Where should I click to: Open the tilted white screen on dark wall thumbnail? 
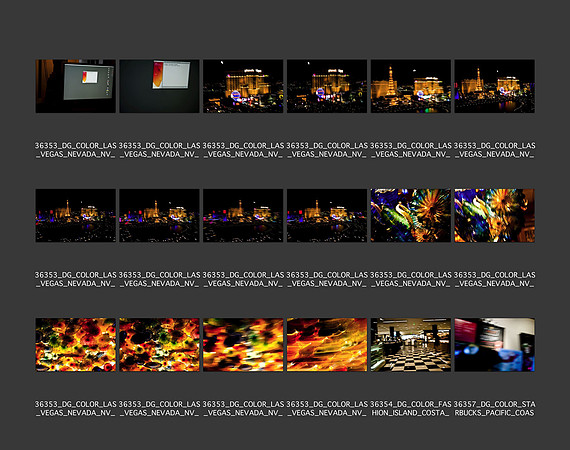point(159,86)
